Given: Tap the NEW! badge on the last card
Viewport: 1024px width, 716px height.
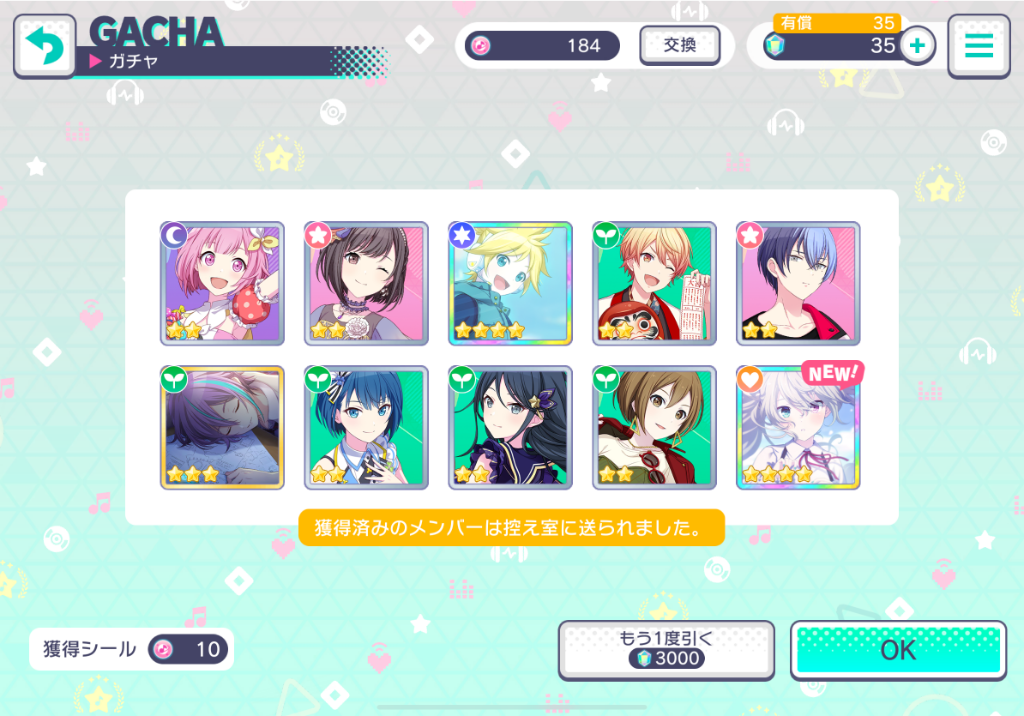Looking at the screenshot, I should 832,374.
